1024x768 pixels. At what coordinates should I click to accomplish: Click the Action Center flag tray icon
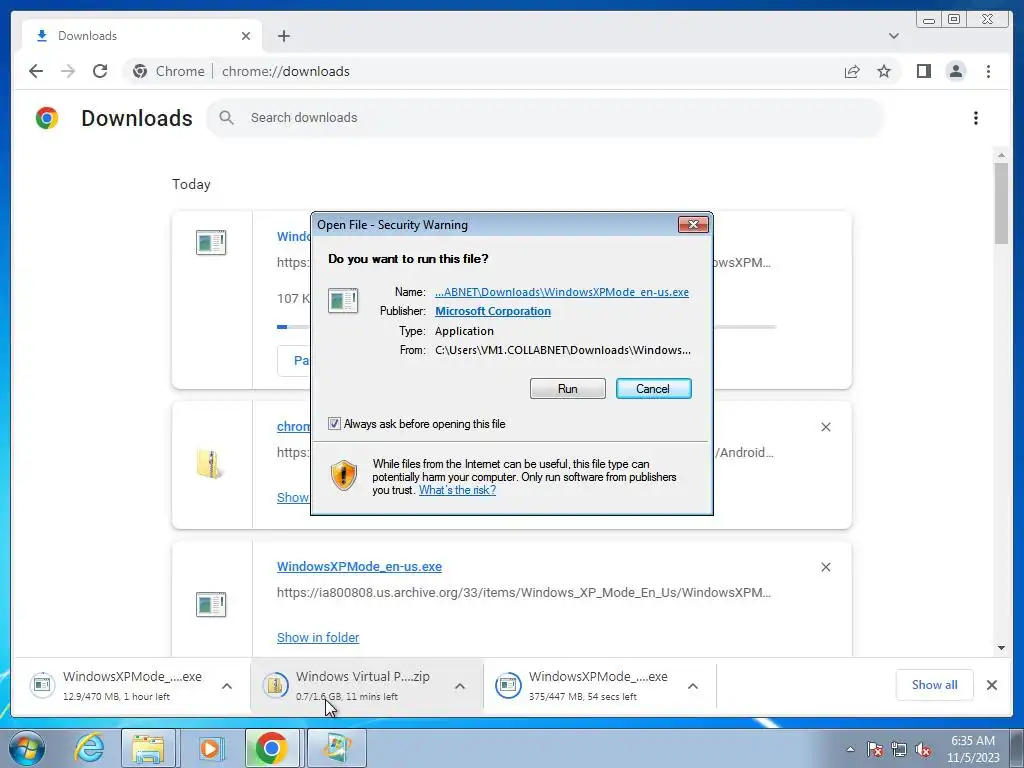(x=875, y=749)
